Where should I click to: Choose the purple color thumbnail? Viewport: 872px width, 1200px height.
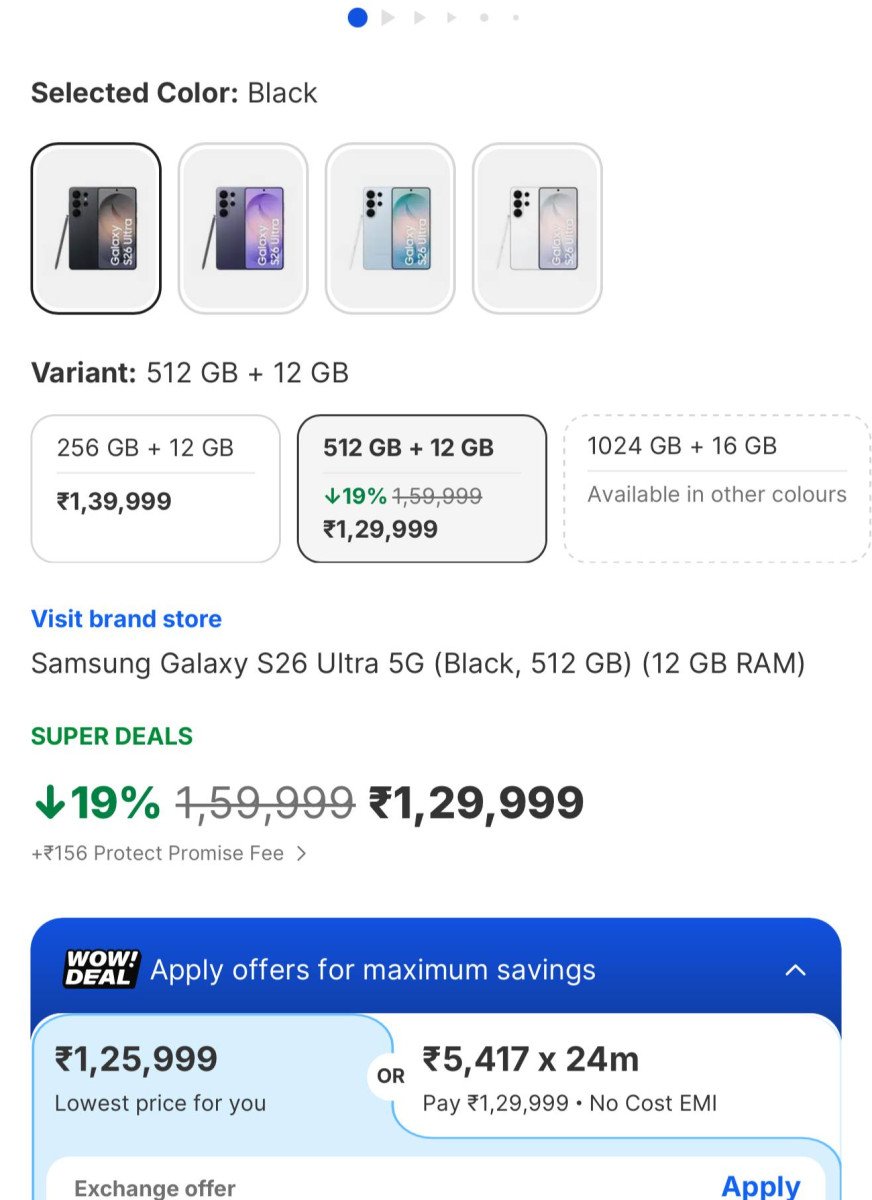click(x=243, y=228)
